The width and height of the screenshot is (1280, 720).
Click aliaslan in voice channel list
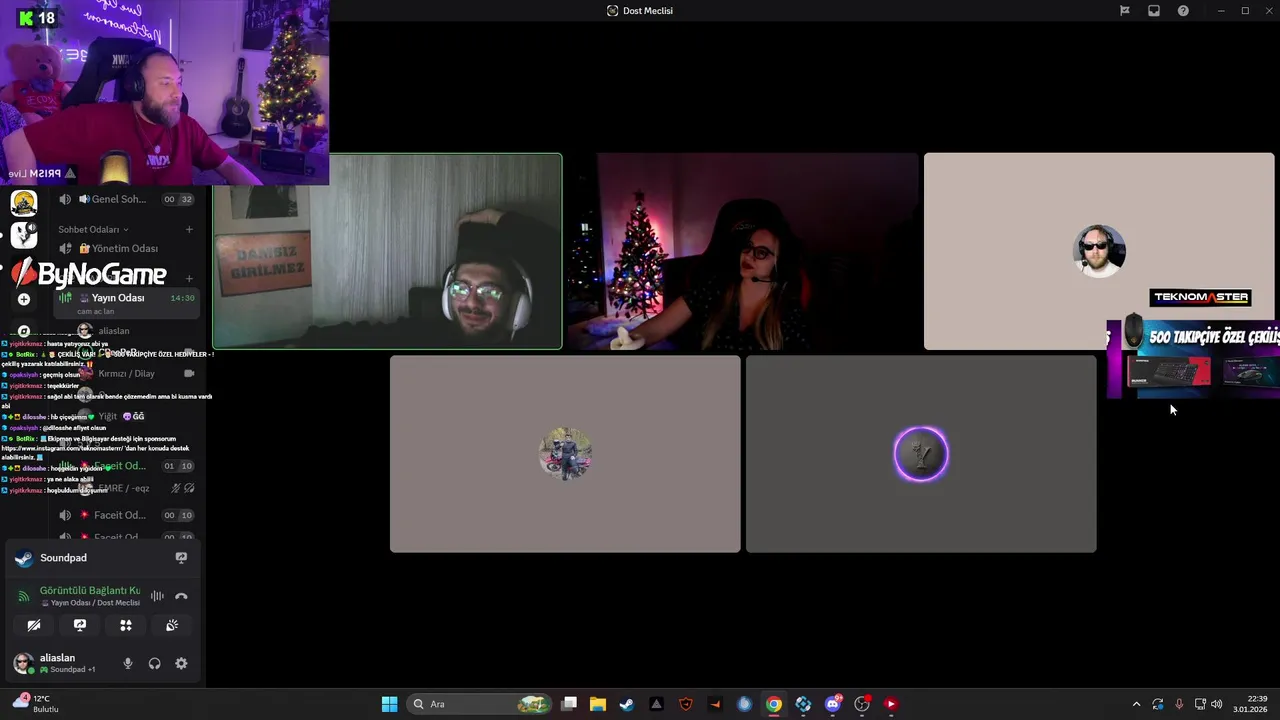tap(113, 331)
